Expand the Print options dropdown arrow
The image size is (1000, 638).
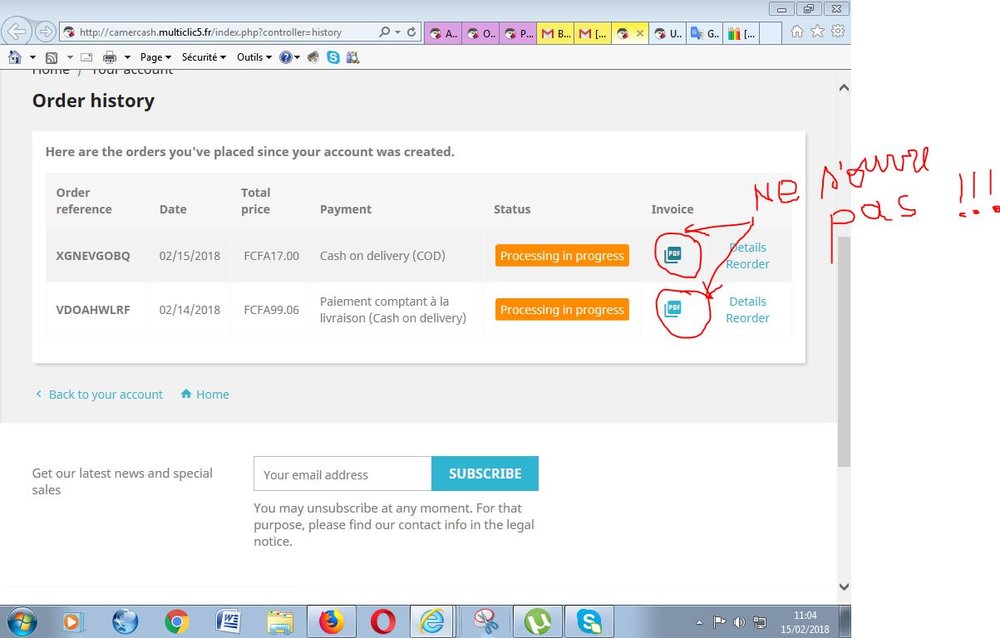127,57
